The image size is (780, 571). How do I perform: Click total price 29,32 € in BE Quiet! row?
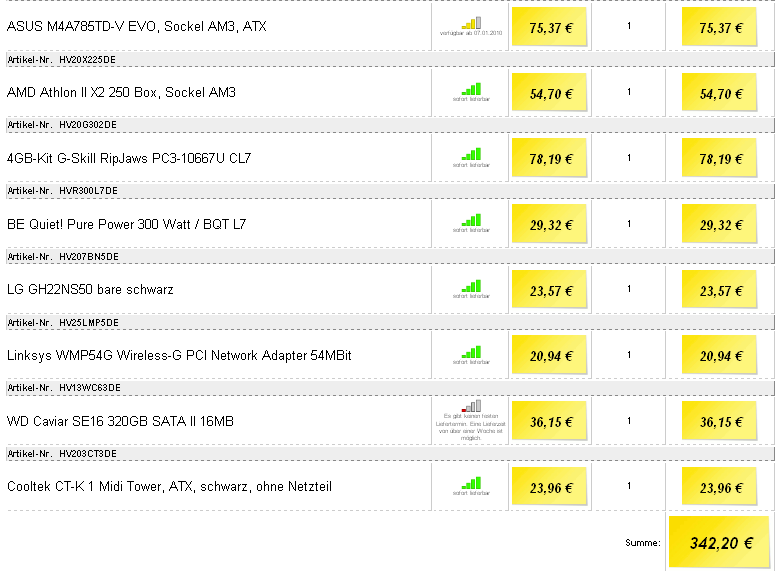click(719, 224)
